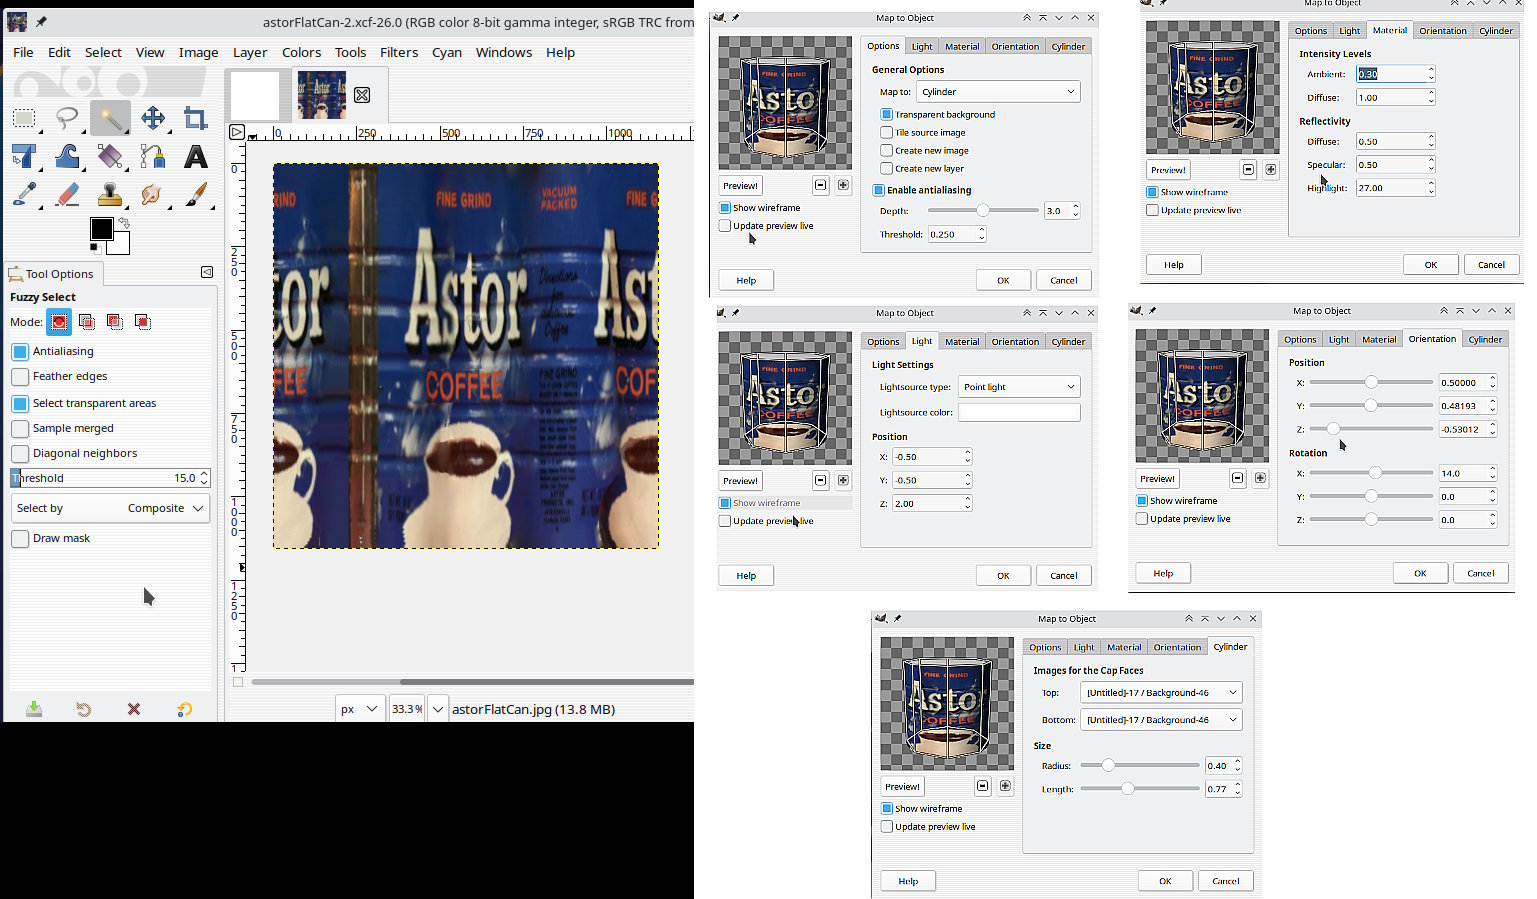This screenshot has width=1537, height=899.
Task: Switch to Options tab in Orientation-tab dialog
Action: point(1300,339)
